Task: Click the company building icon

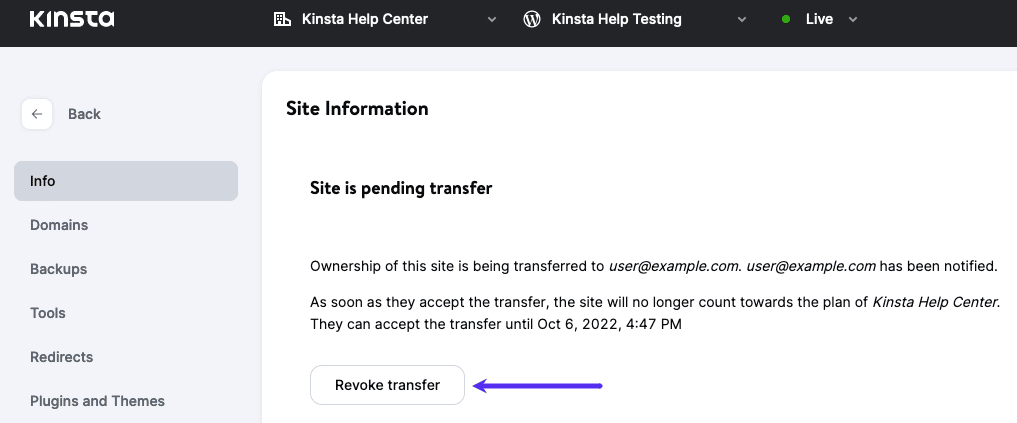Action: (x=282, y=19)
